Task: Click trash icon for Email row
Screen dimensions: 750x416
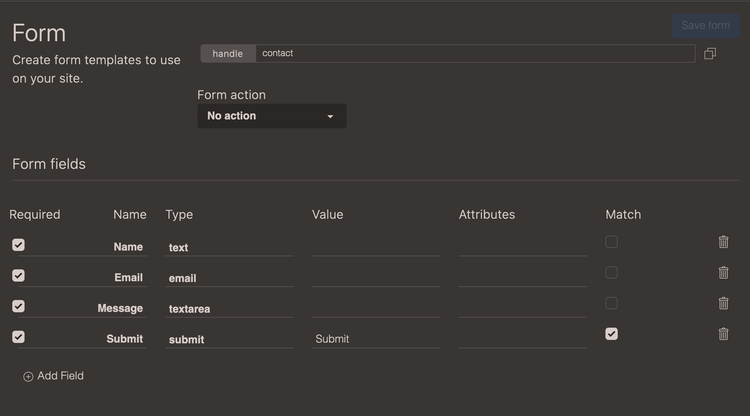Action: click(x=723, y=273)
